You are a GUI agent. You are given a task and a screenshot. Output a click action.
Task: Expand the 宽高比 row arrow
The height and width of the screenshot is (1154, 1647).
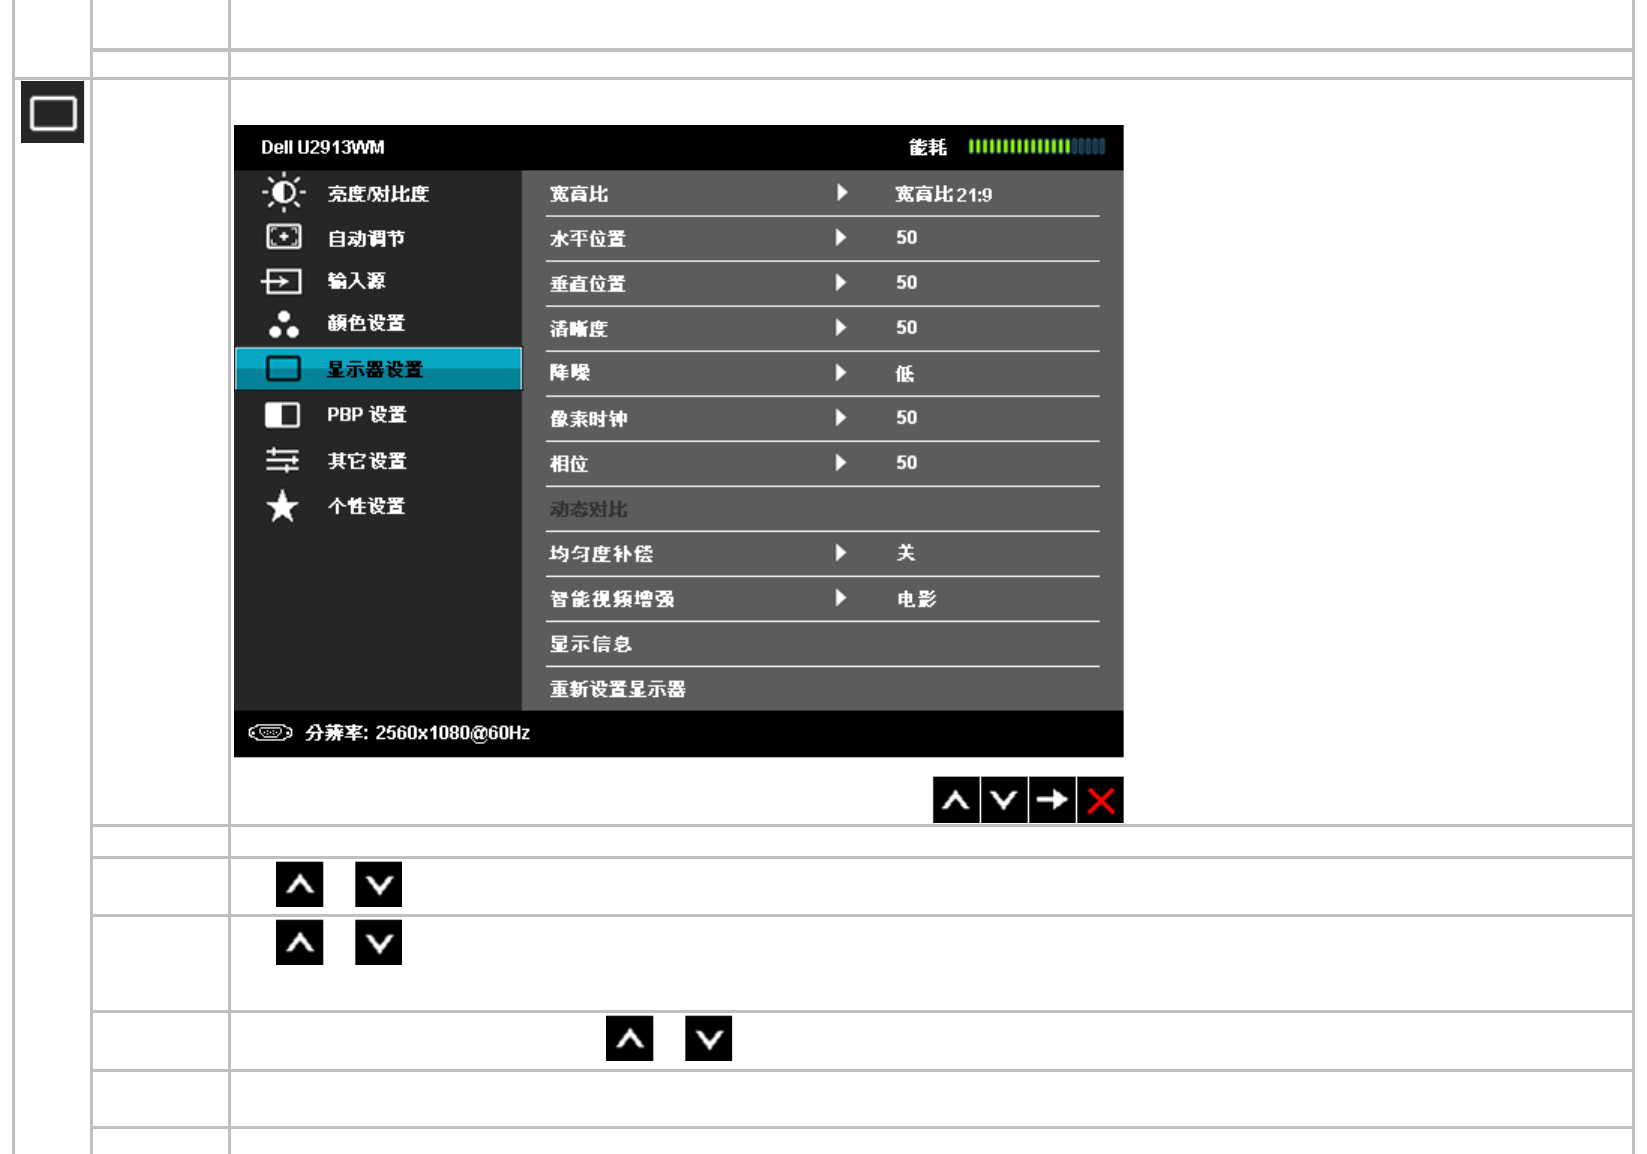(x=841, y=193)
